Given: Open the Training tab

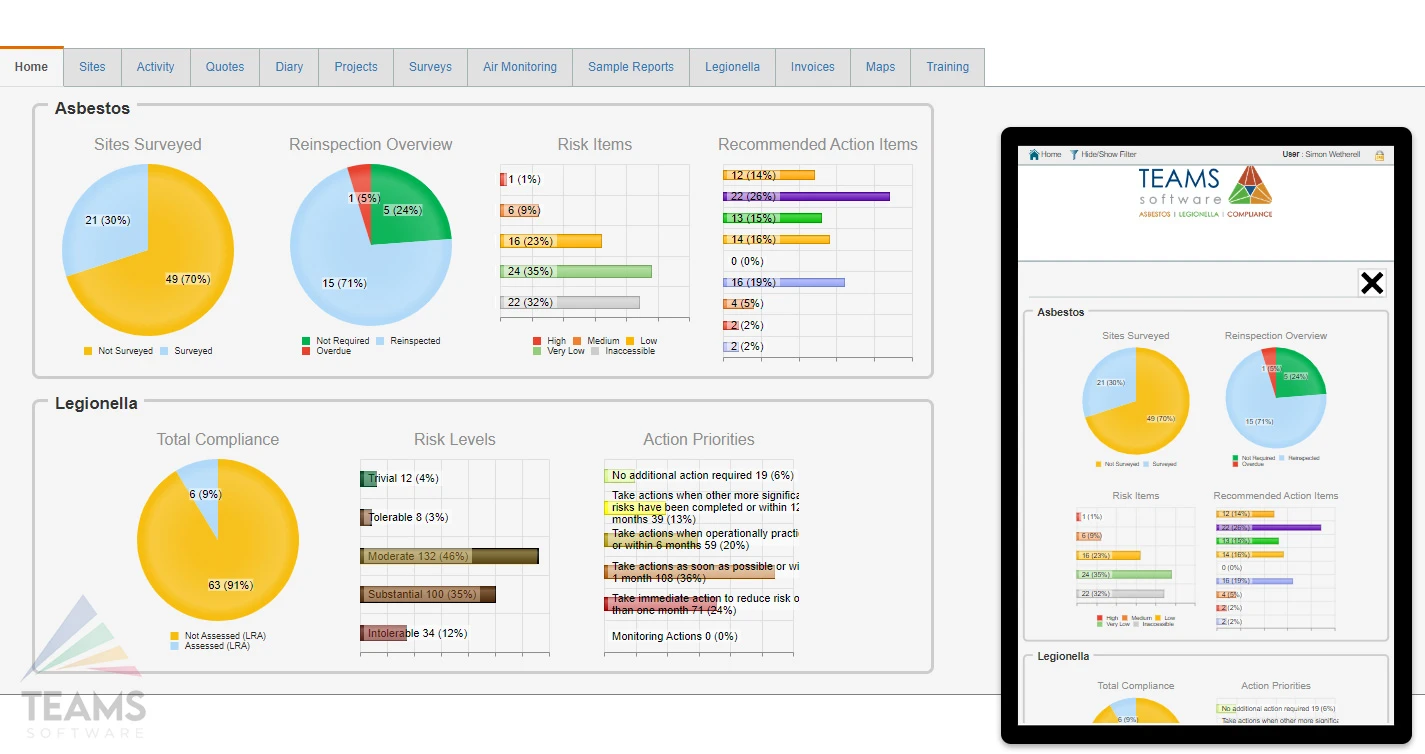Looking at the screenshot, I should point(947,67).
